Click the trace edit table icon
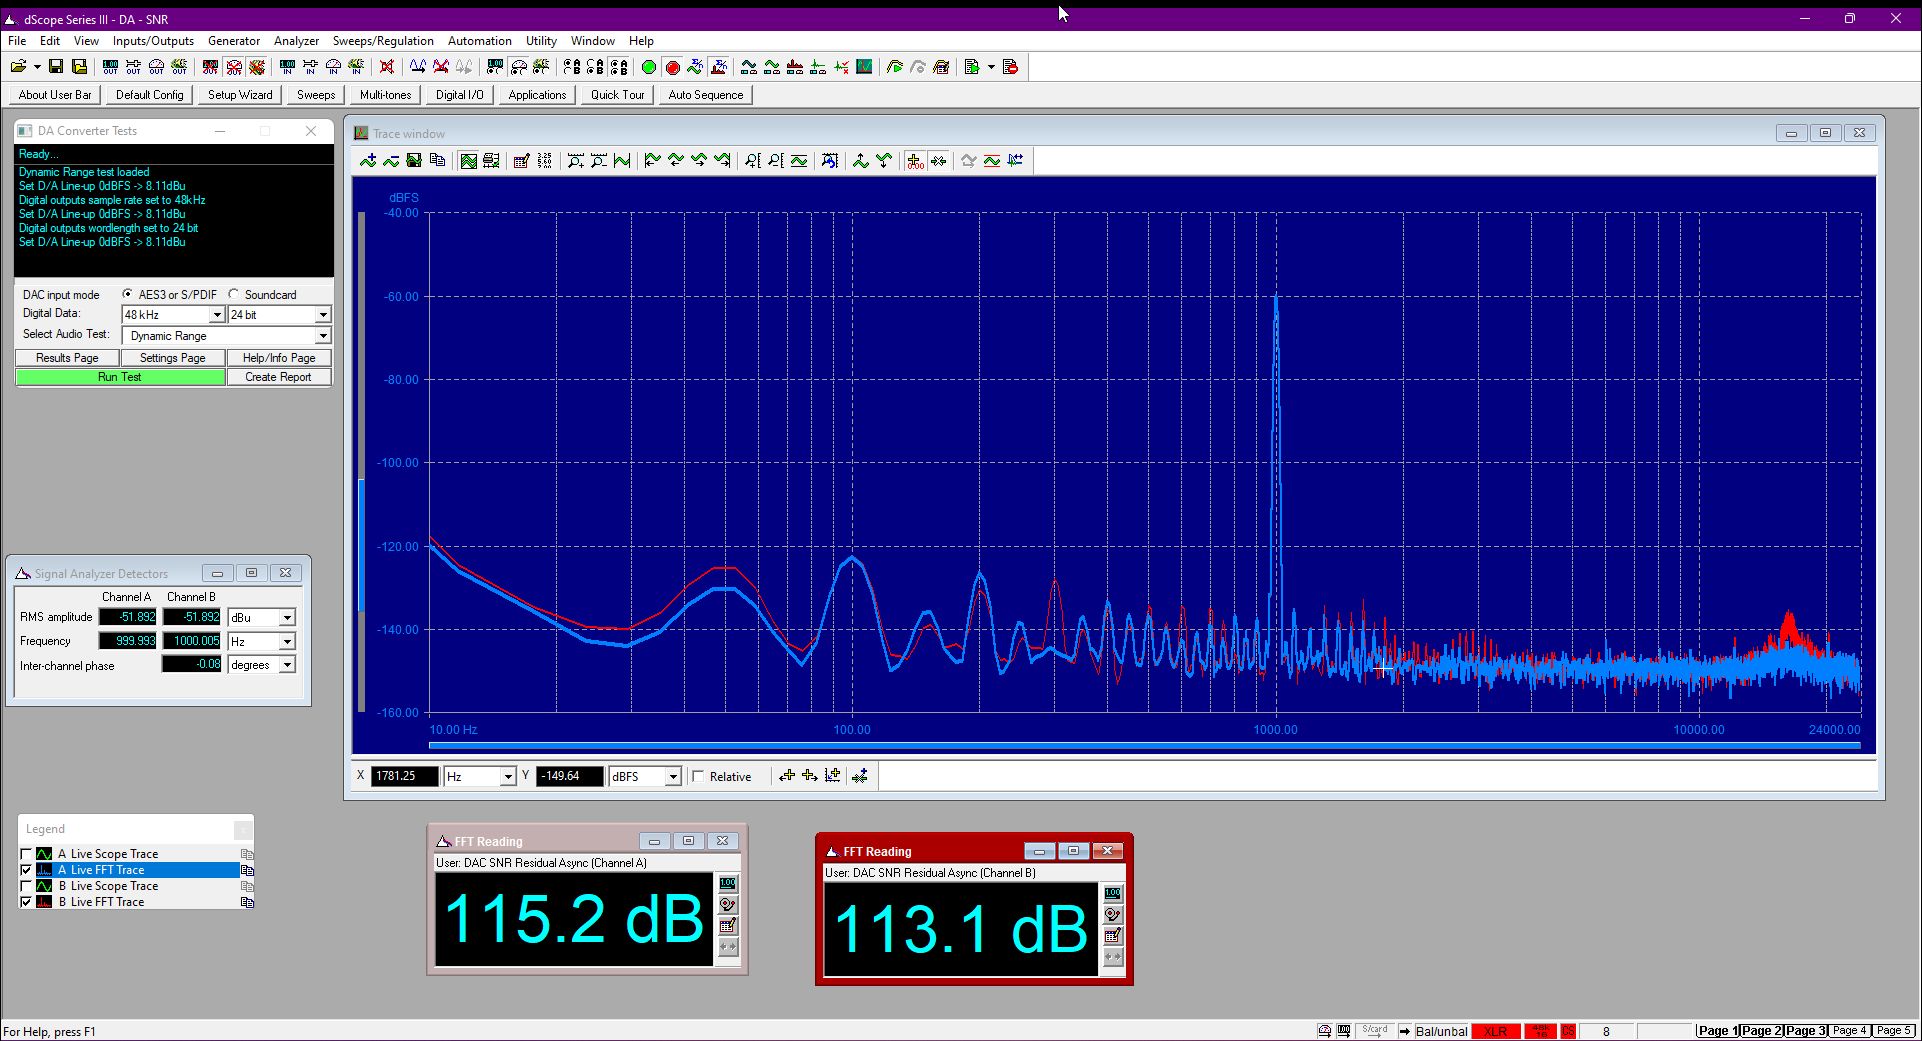 pos(521,161)
